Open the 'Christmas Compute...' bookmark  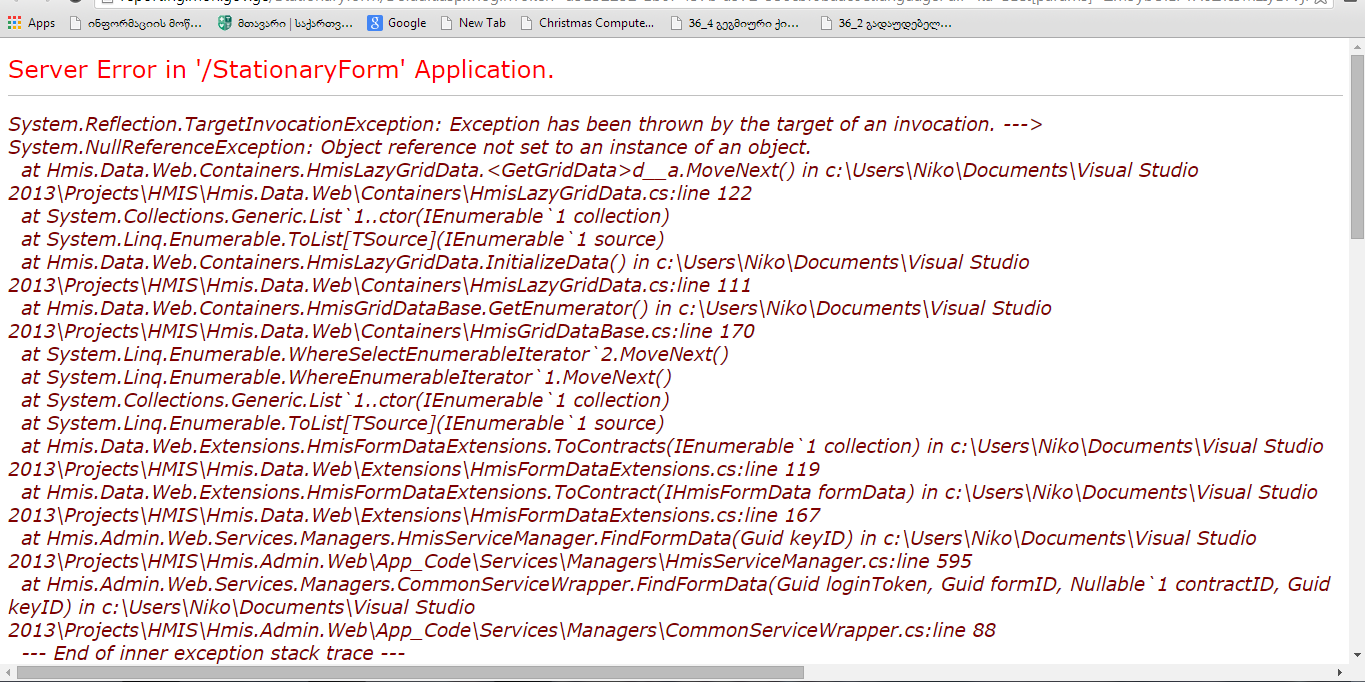pyautogui.click(x=587, y=23)
